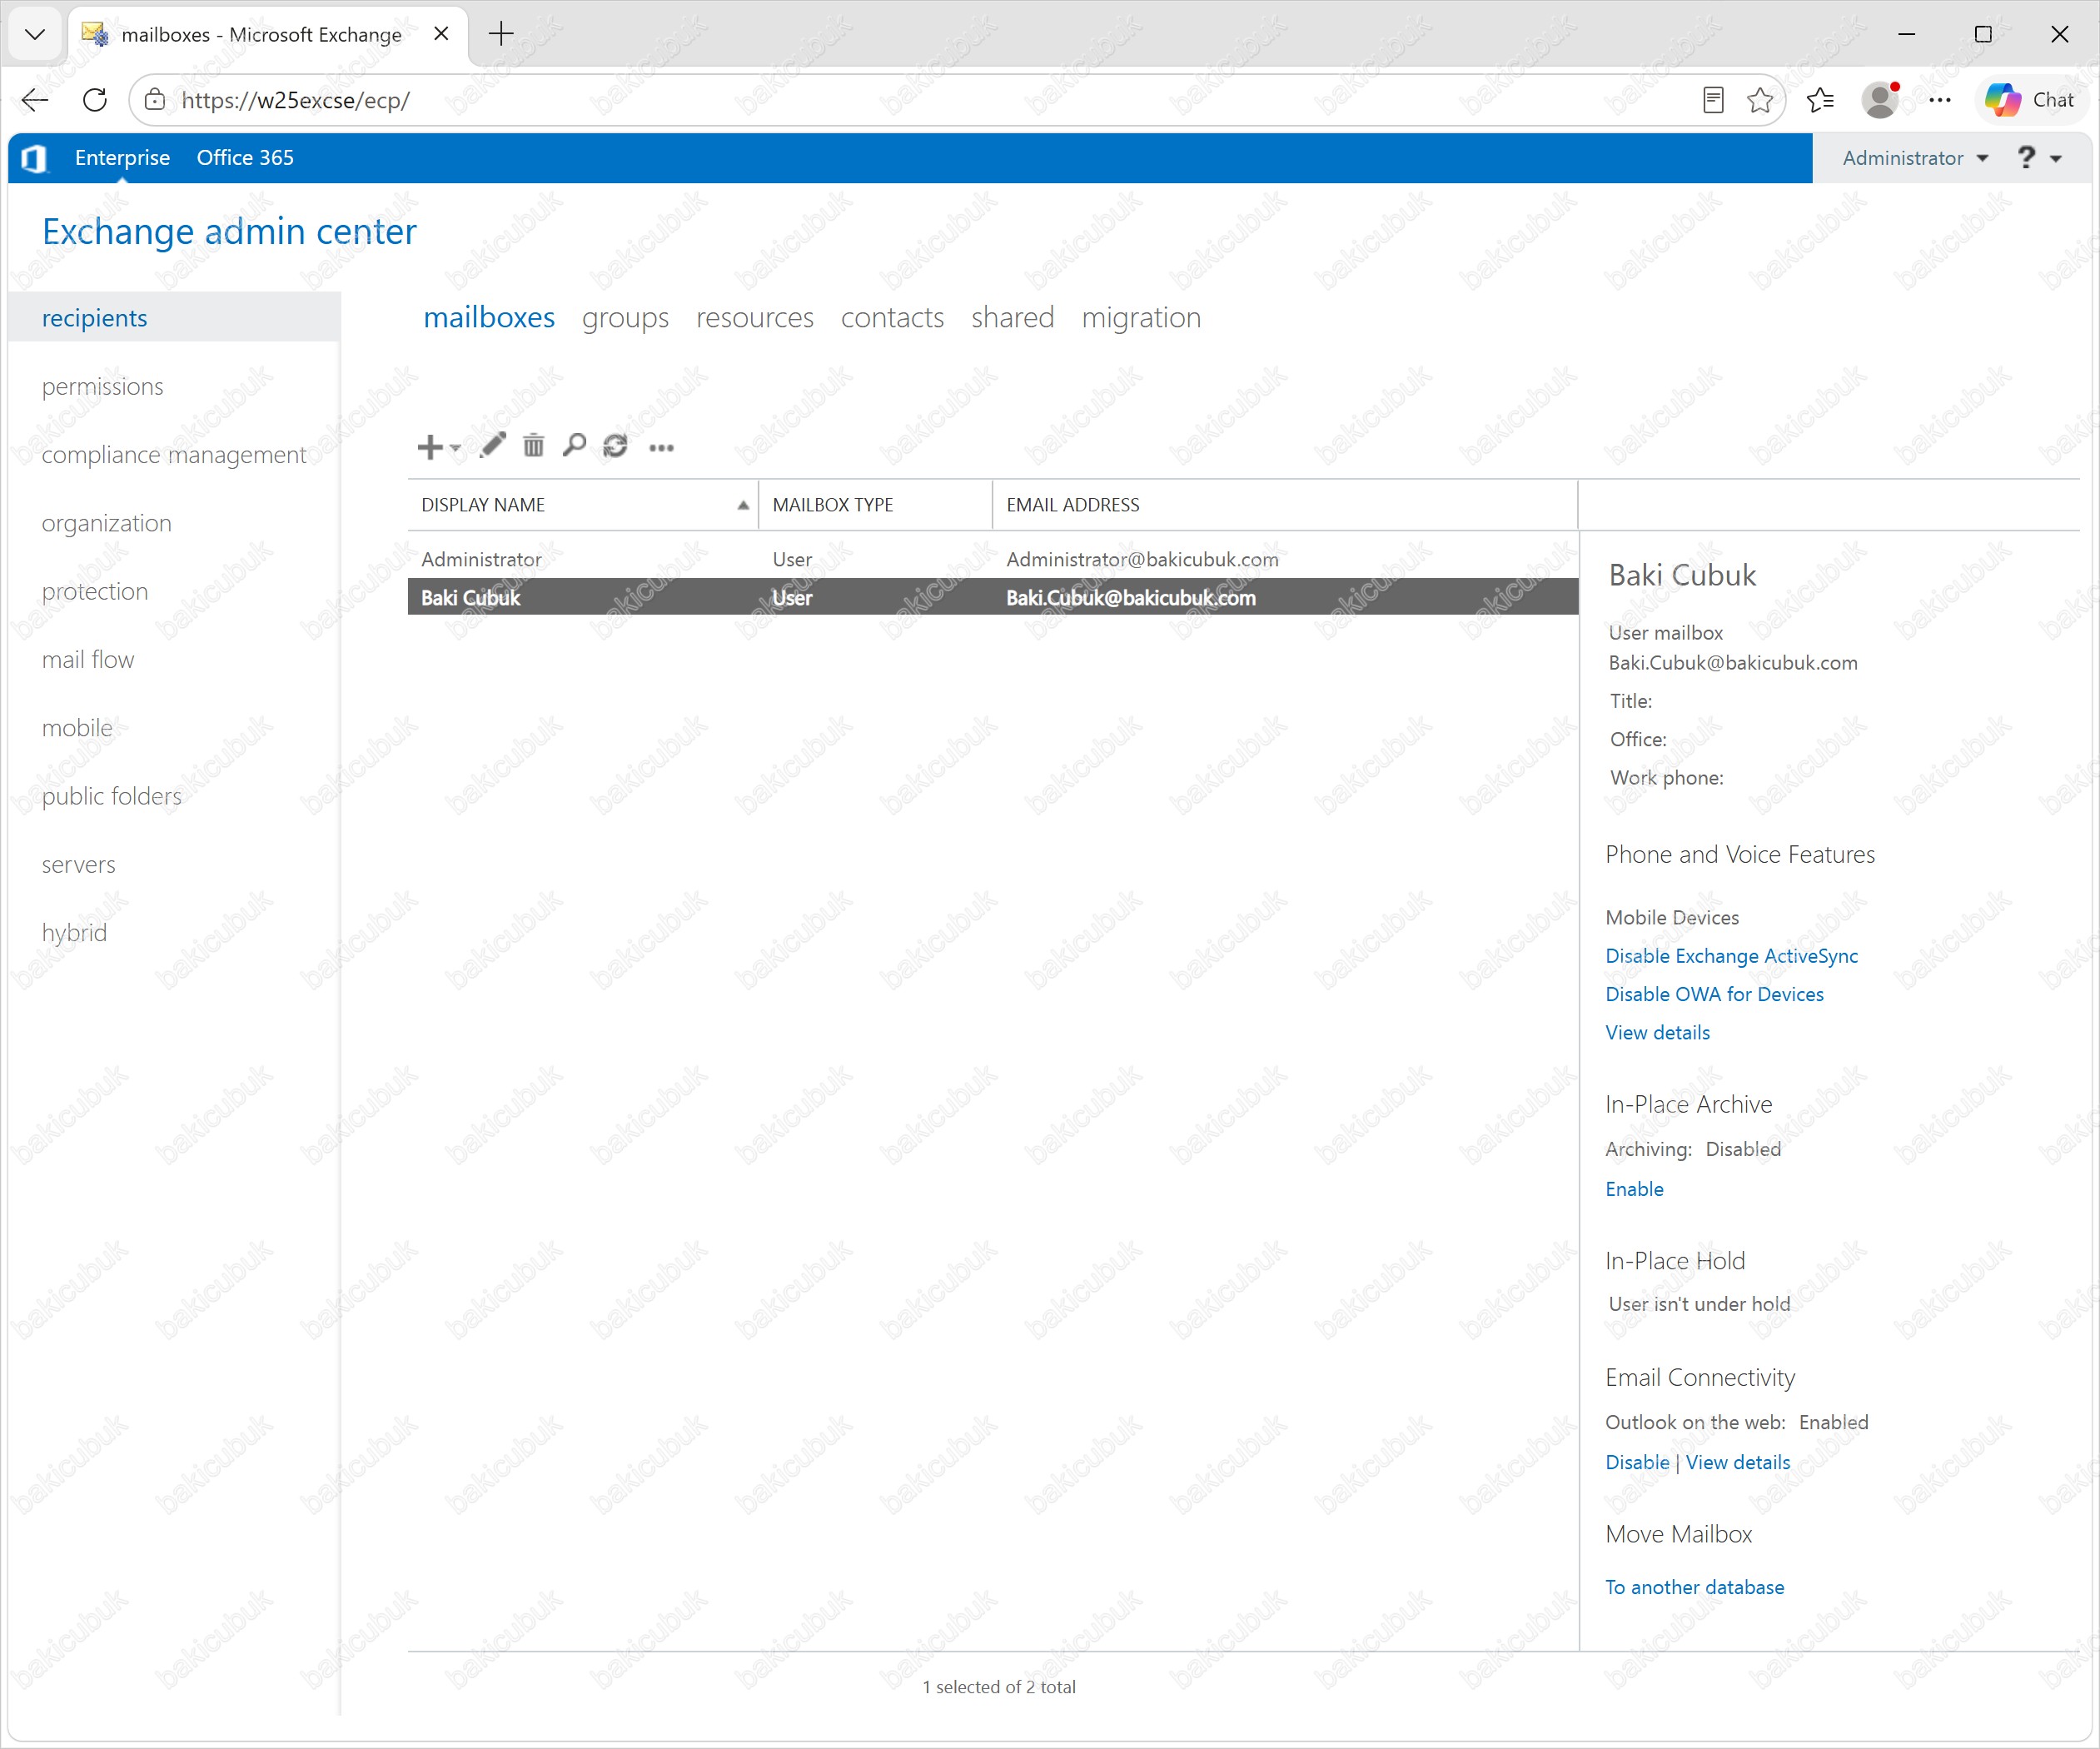Open the tab search chevron

(x=35, y=34)
